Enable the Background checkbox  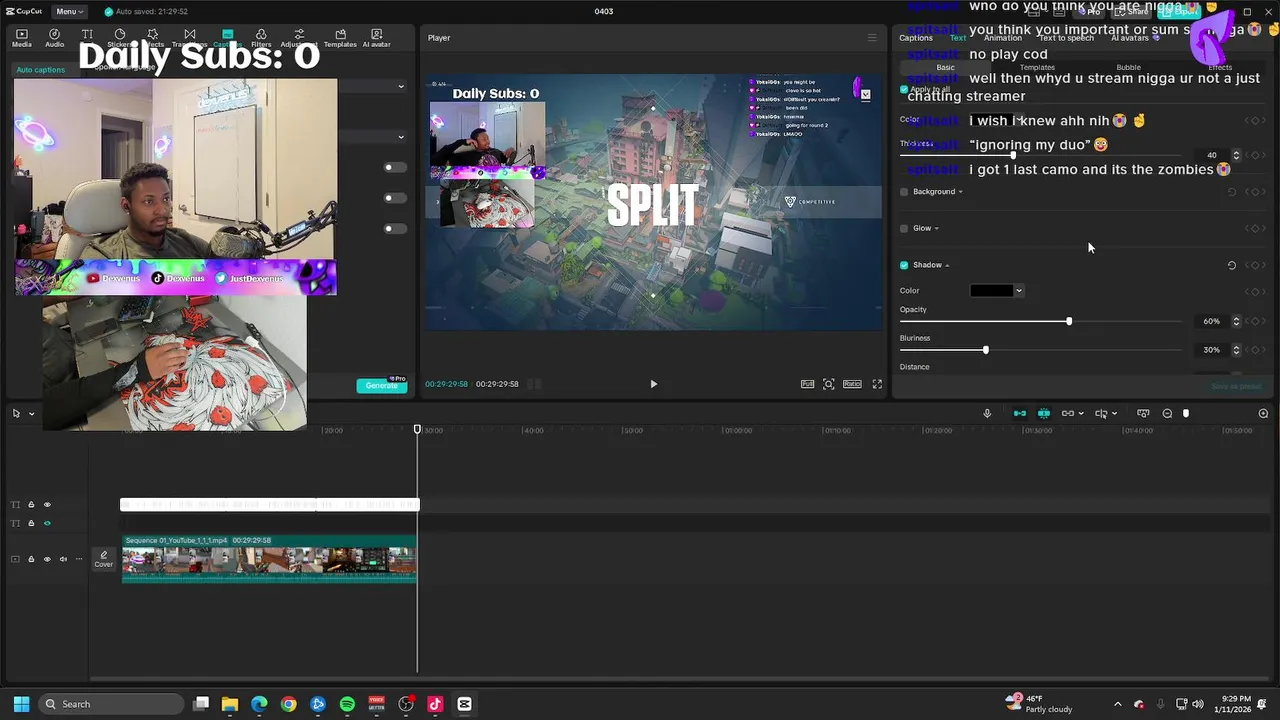tap(904, 192)
